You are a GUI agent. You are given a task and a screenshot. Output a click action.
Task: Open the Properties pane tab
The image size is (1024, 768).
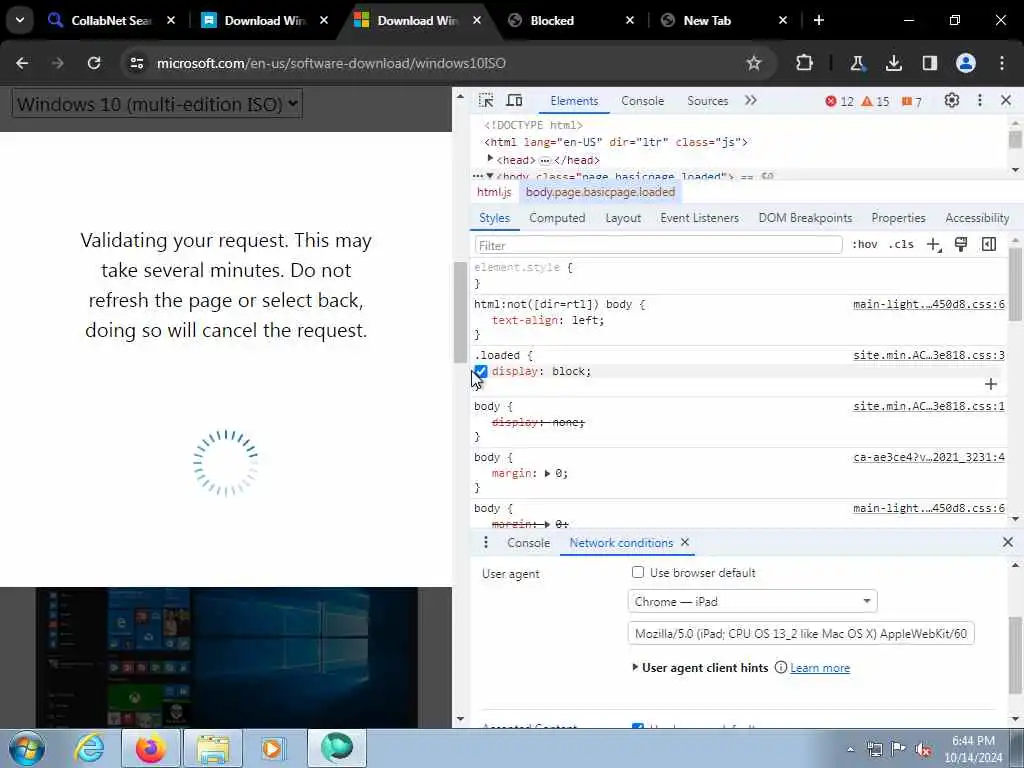pyautogui.click(x=898, y=218)
